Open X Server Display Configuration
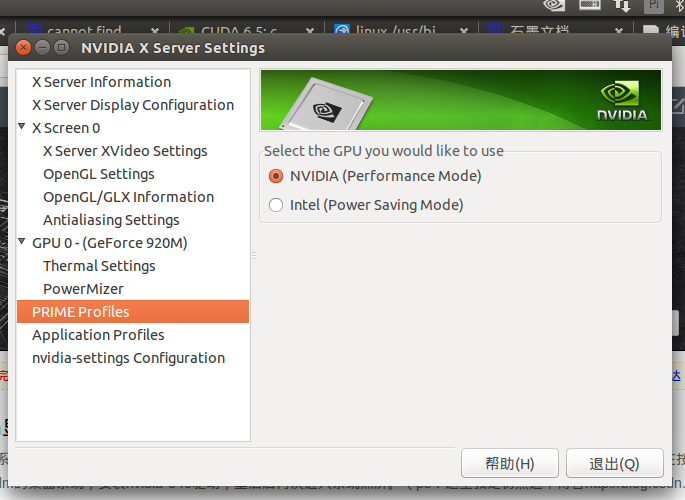 (133, 105)
